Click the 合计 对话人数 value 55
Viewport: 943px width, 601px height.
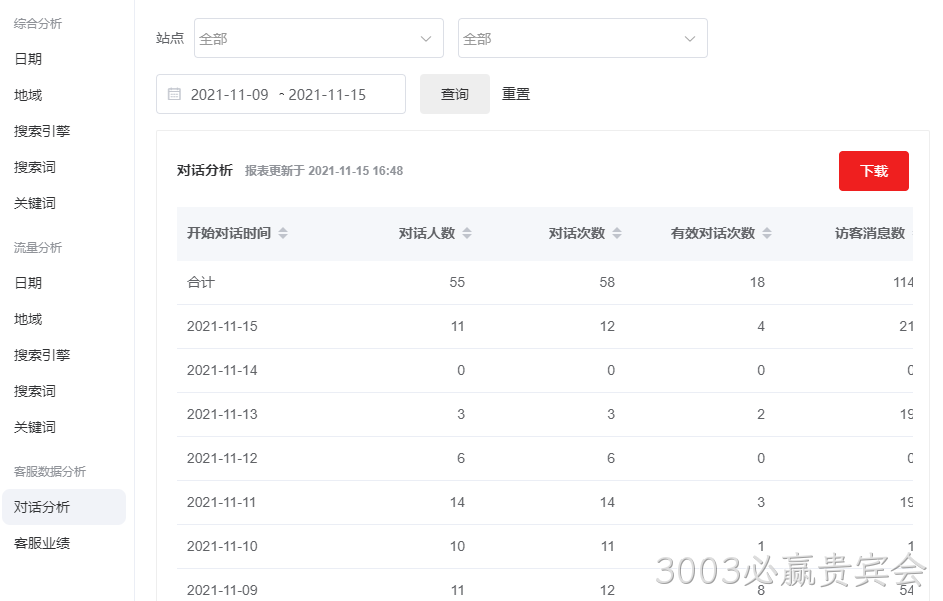click(457, 282)
